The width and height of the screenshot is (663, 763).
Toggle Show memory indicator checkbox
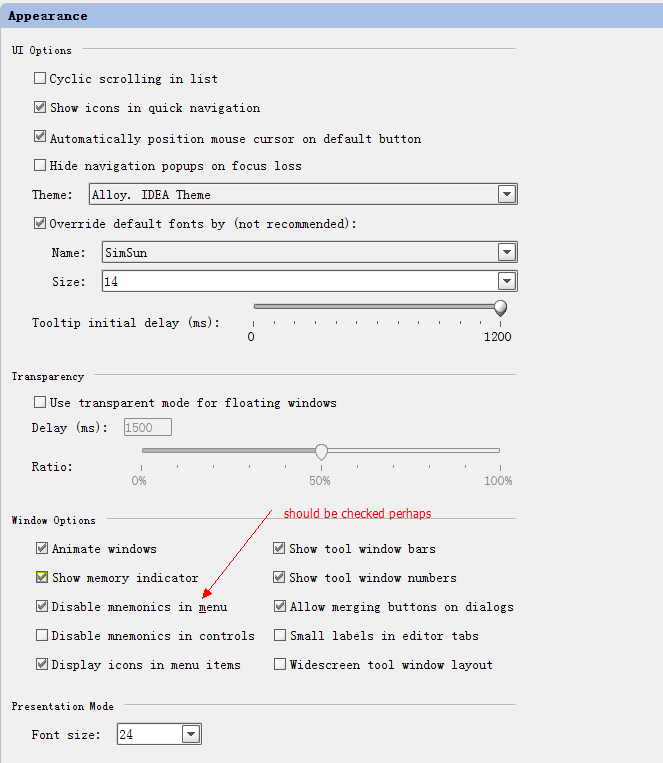[x=42, y=577]
